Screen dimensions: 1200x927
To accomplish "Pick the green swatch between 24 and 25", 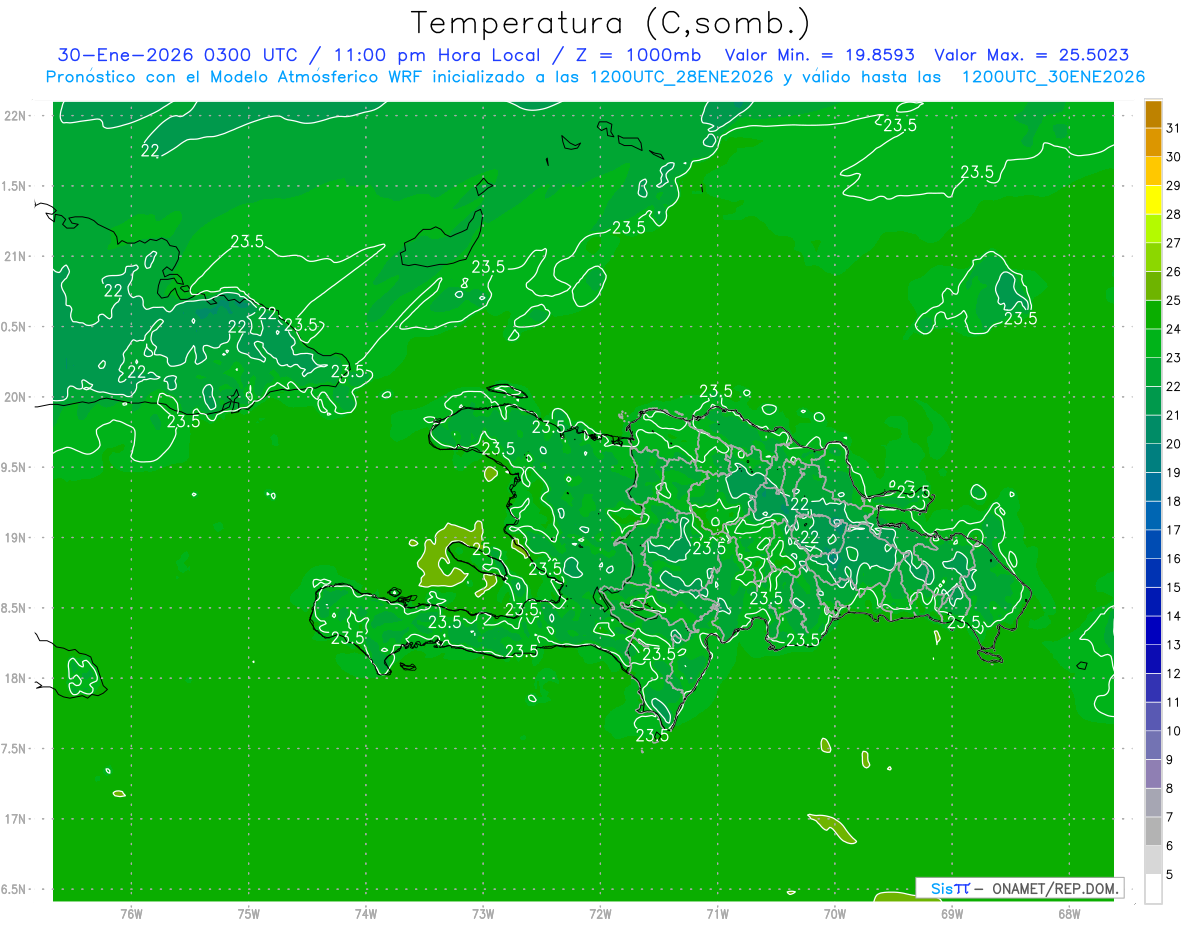I will 1153,314.
